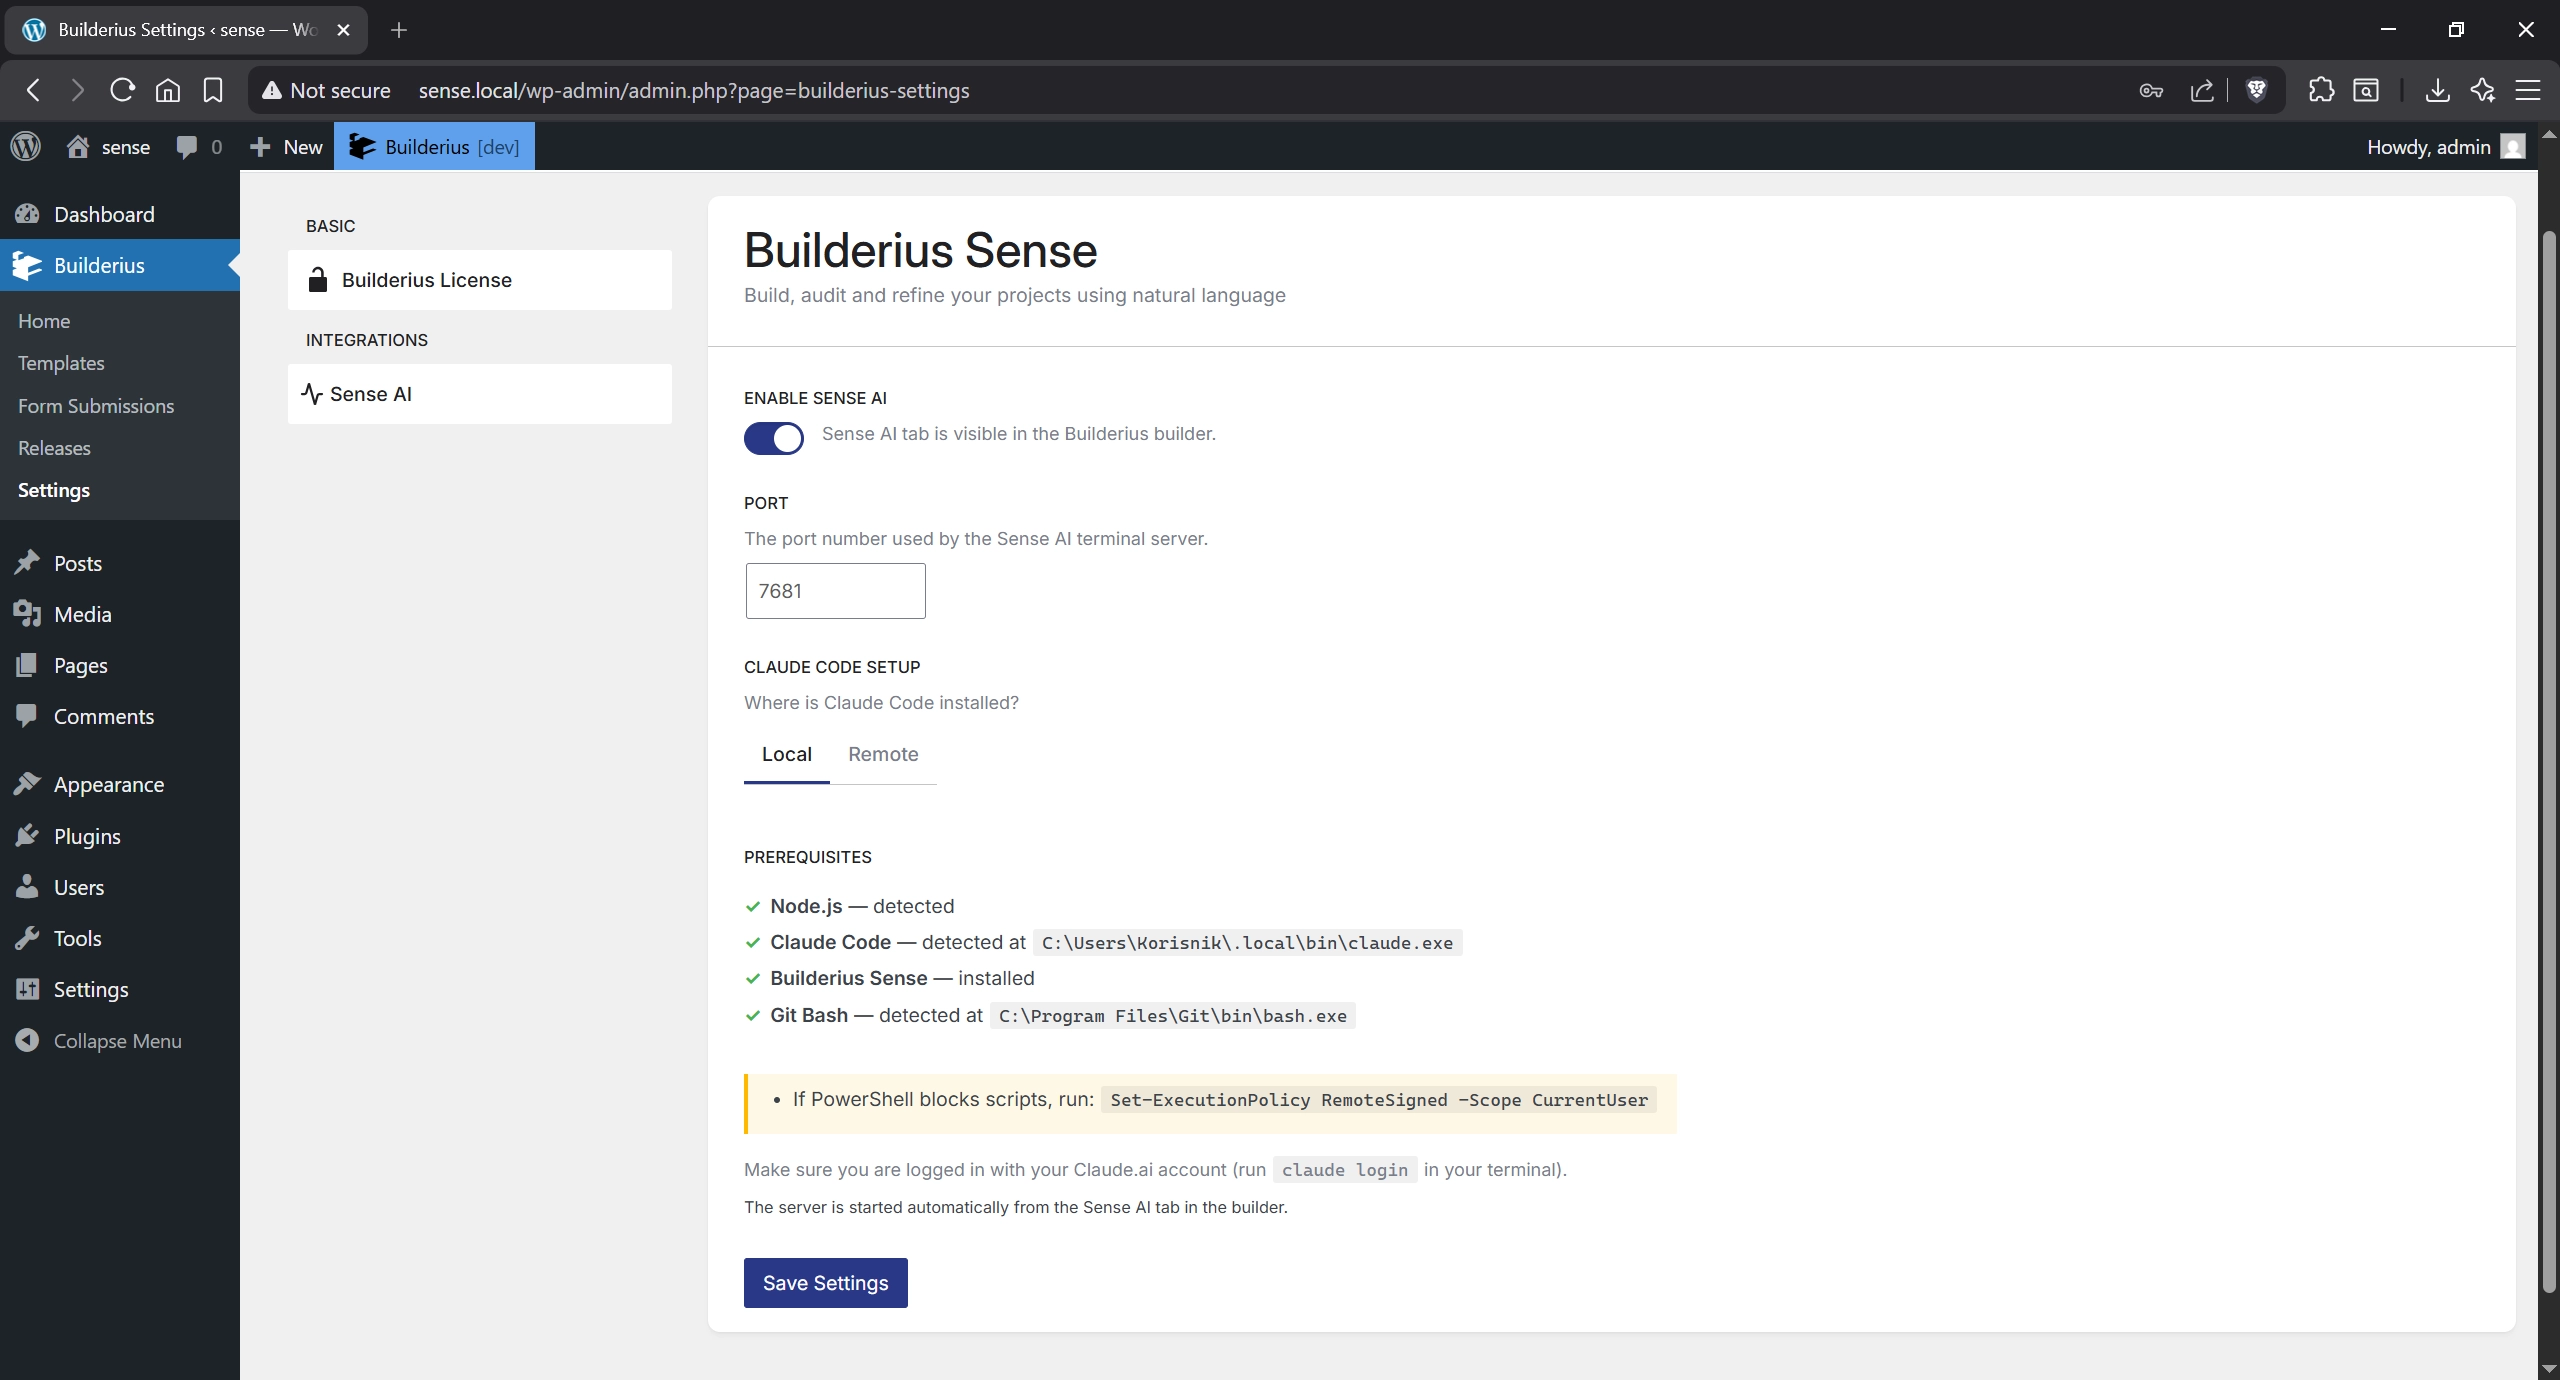Select the Tools wrench icon
Image resolution: width=2560 pixels, height=1380 pixels.
tap(27, 938)
